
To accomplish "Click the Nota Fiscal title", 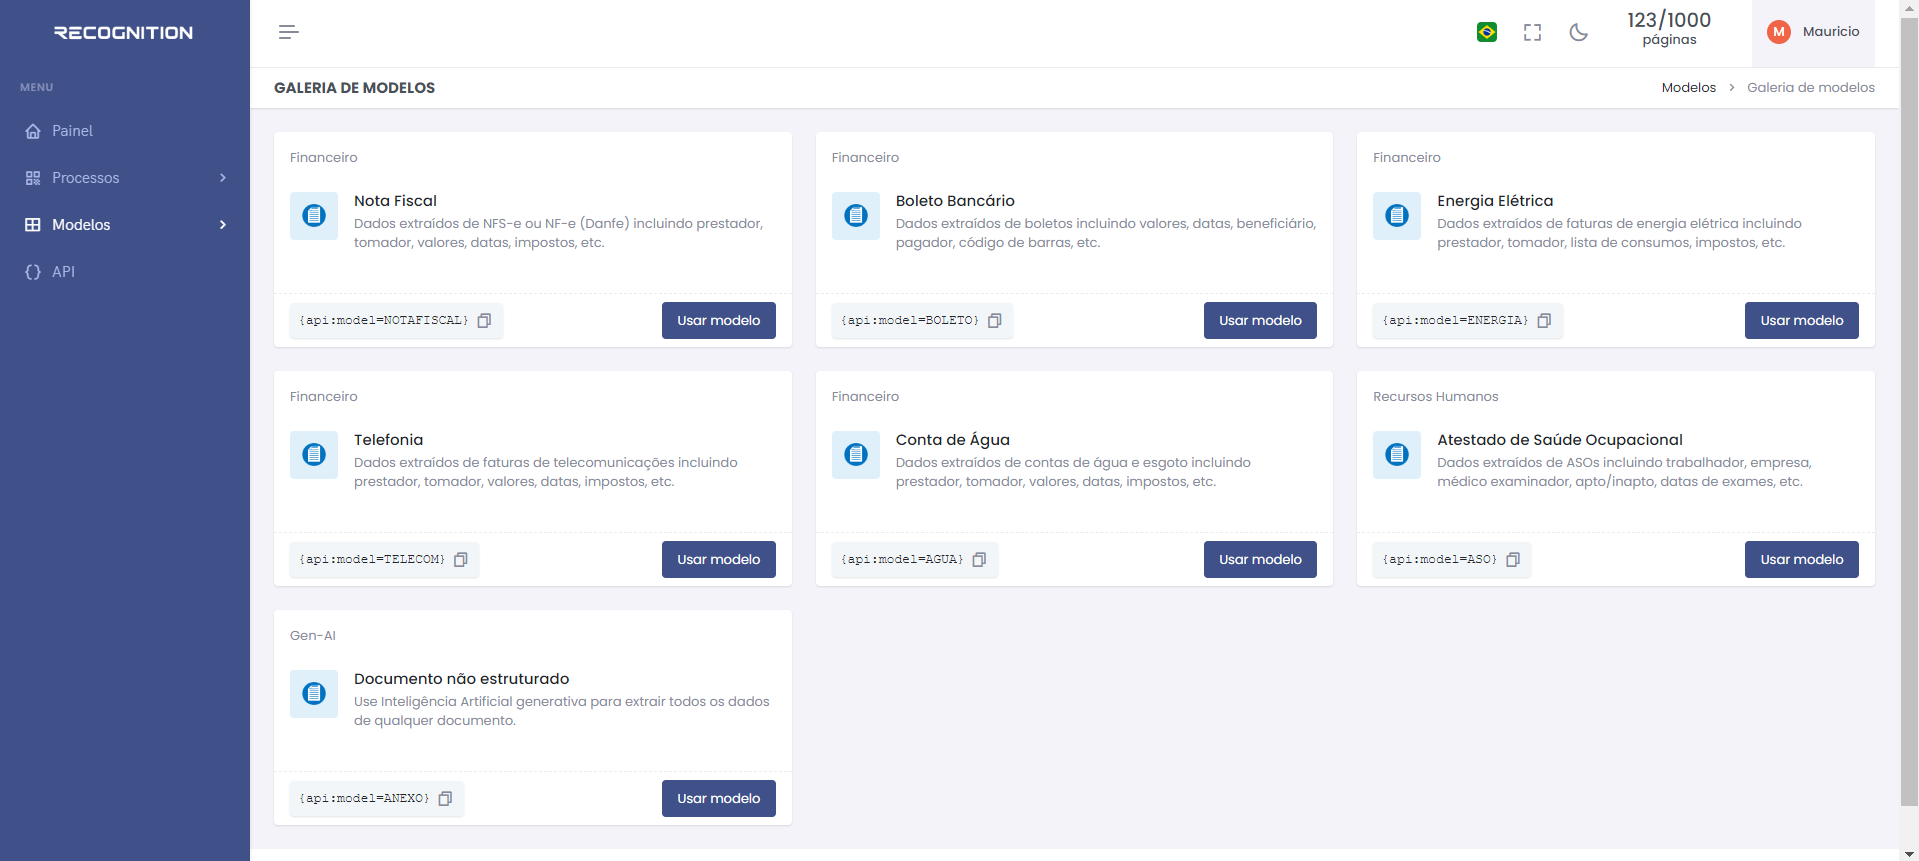I will (395, 201).
